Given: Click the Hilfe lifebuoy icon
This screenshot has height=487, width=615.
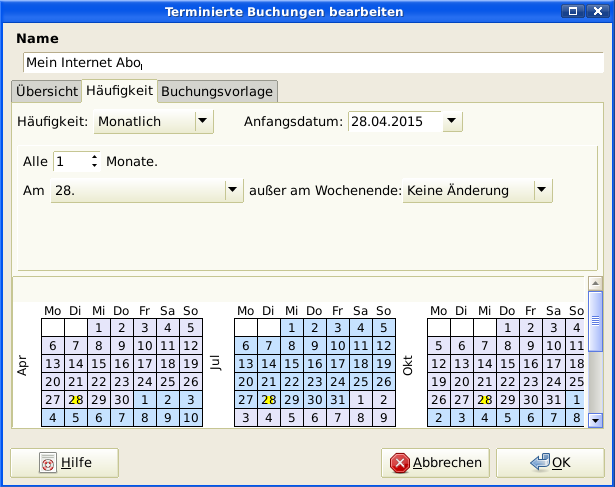Looking at the screenshot, I should (x=47, y=463).
